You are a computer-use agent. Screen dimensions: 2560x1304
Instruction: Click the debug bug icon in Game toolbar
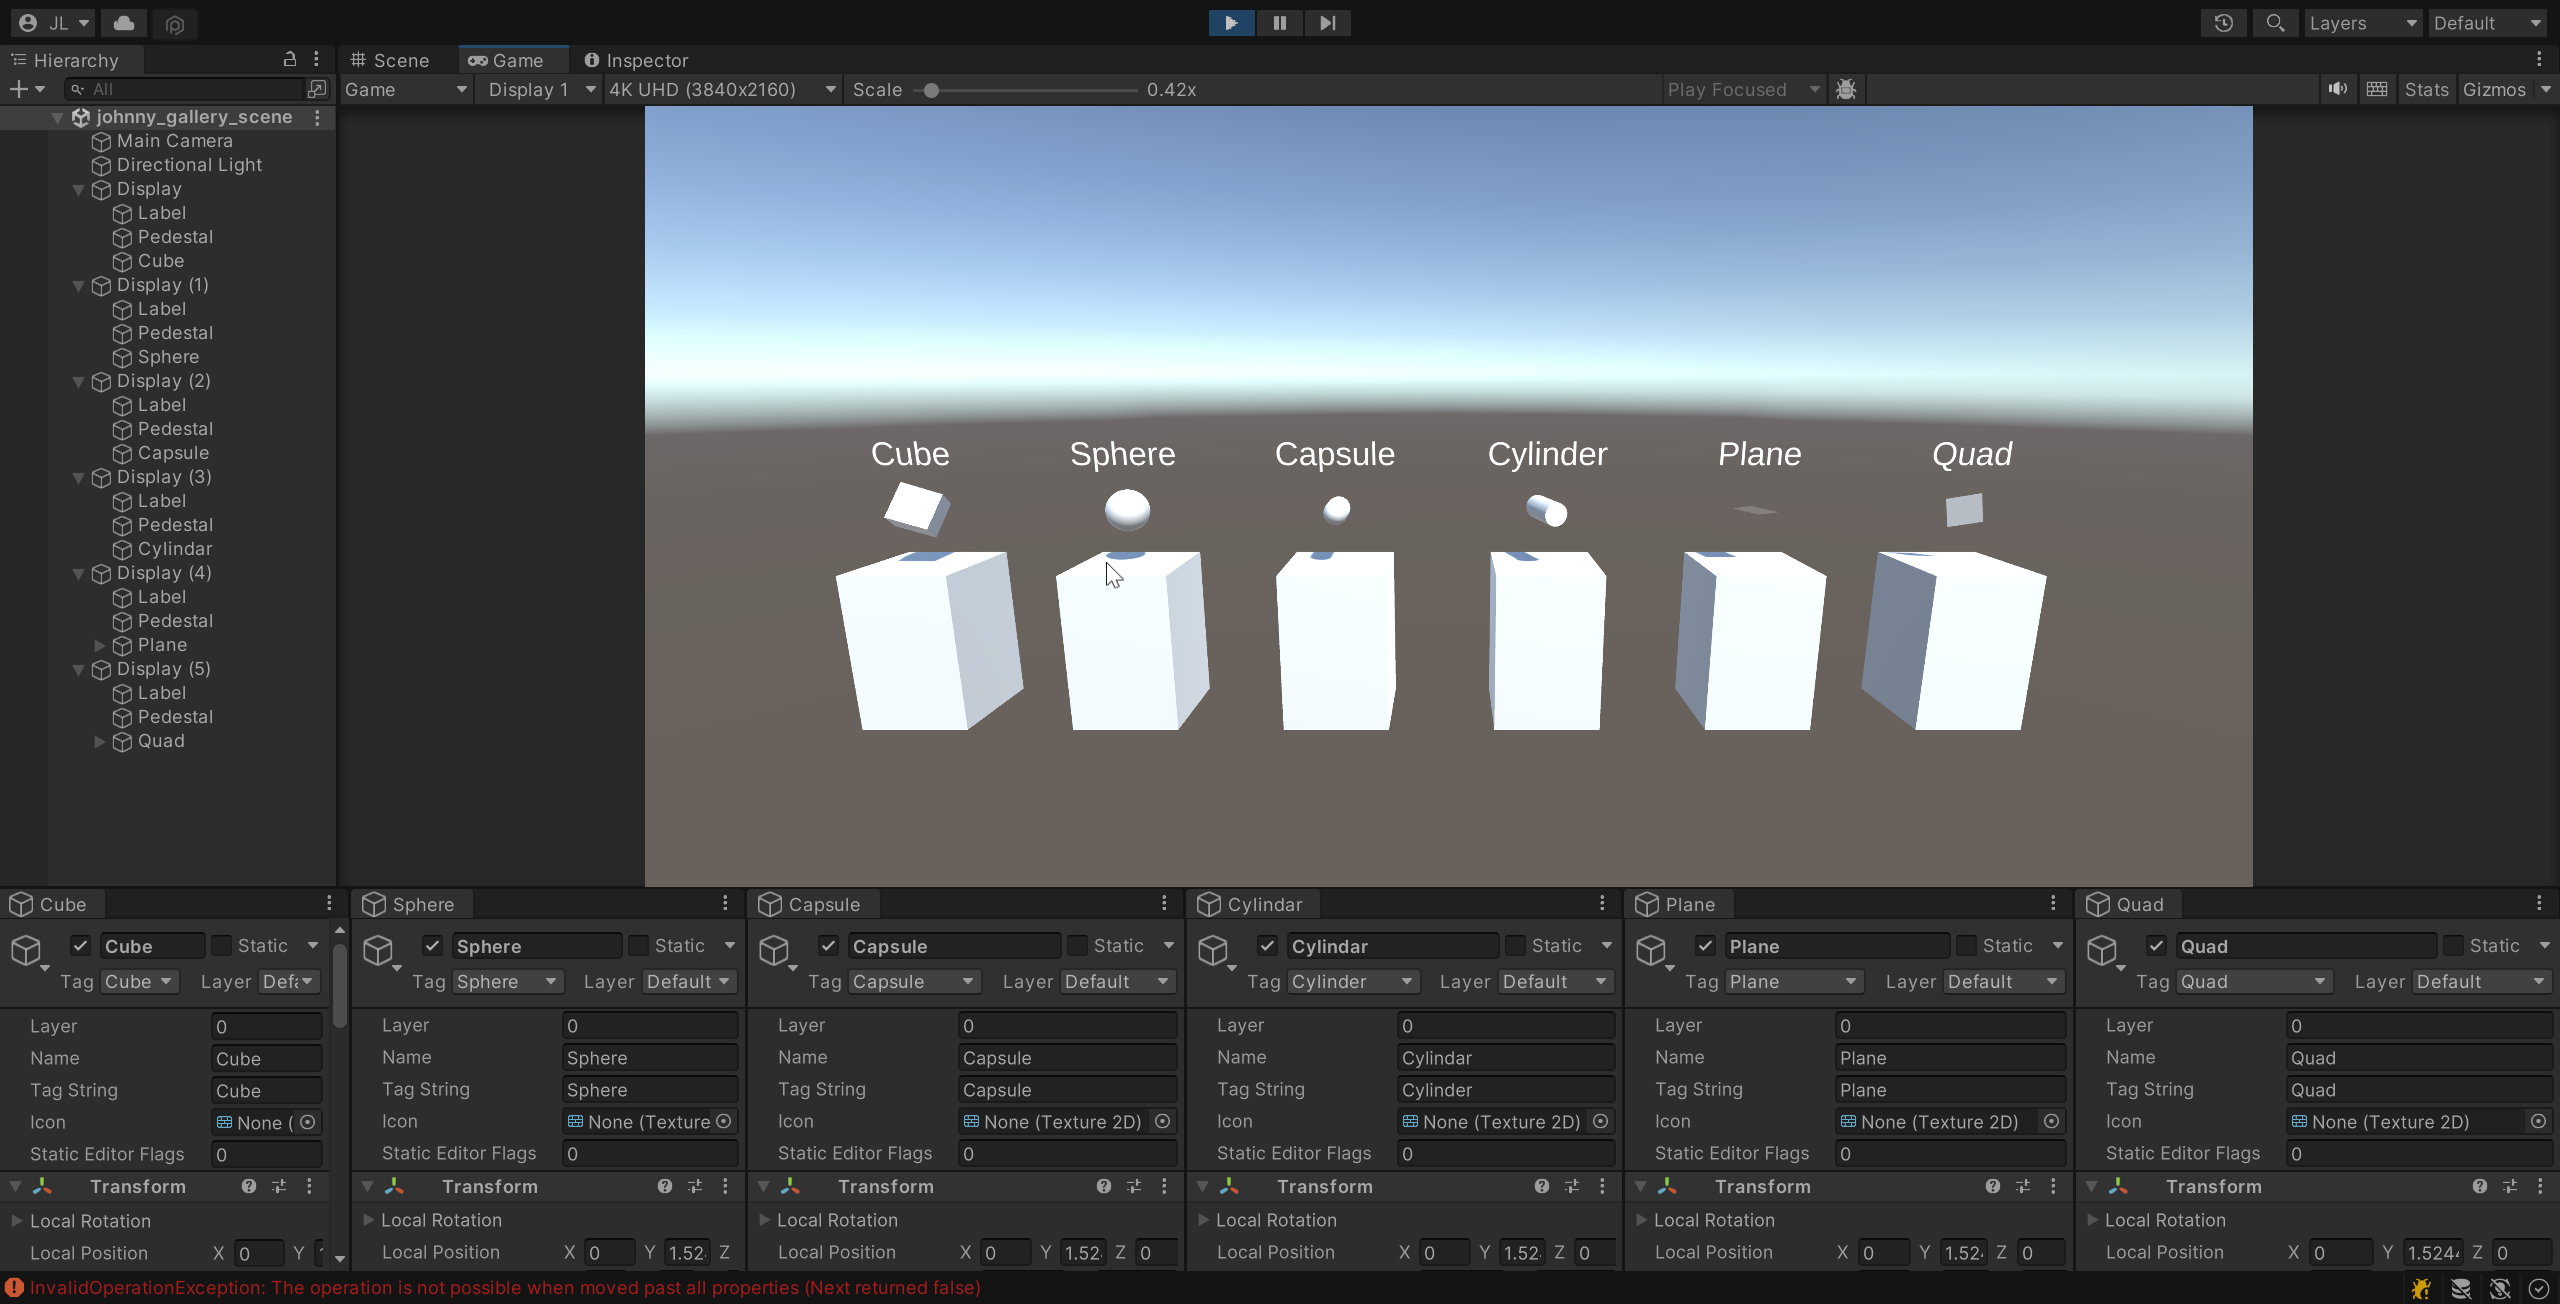(x=1845, y=89)
